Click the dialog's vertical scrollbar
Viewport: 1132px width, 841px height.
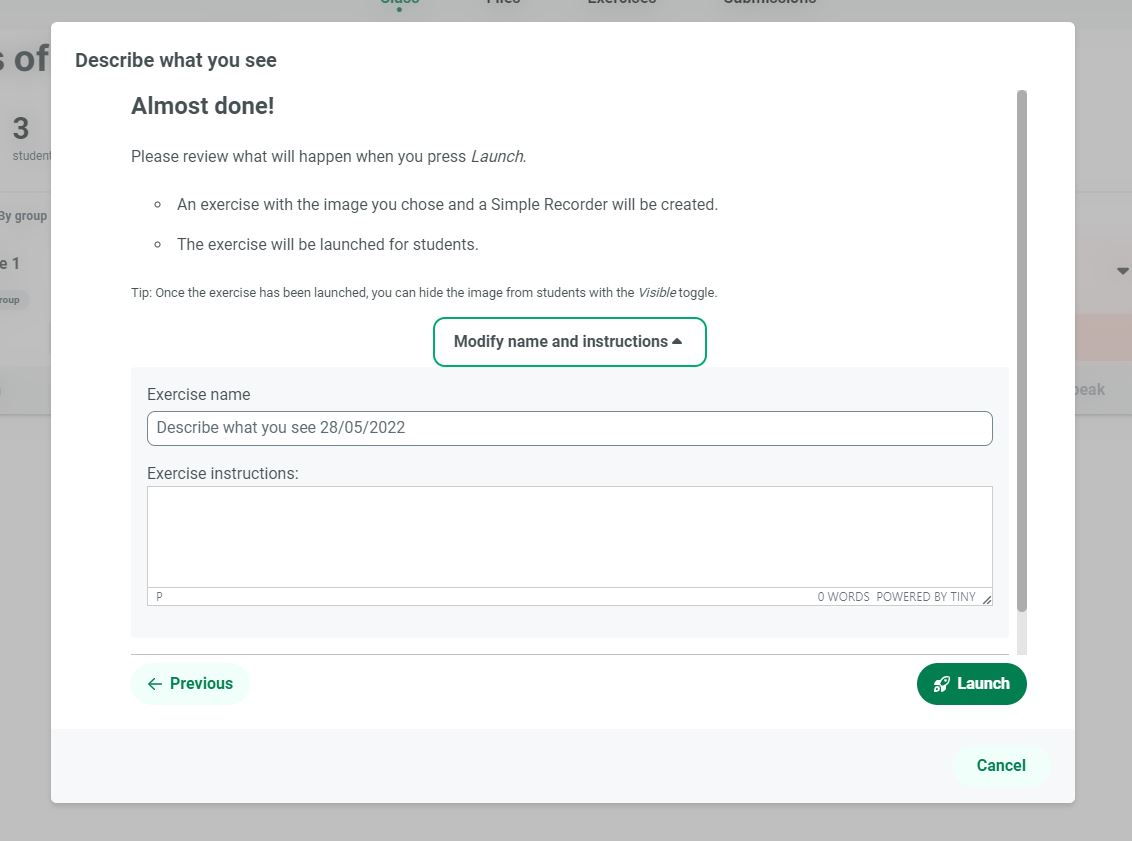pyautogui.click(x=1021, y=350)
